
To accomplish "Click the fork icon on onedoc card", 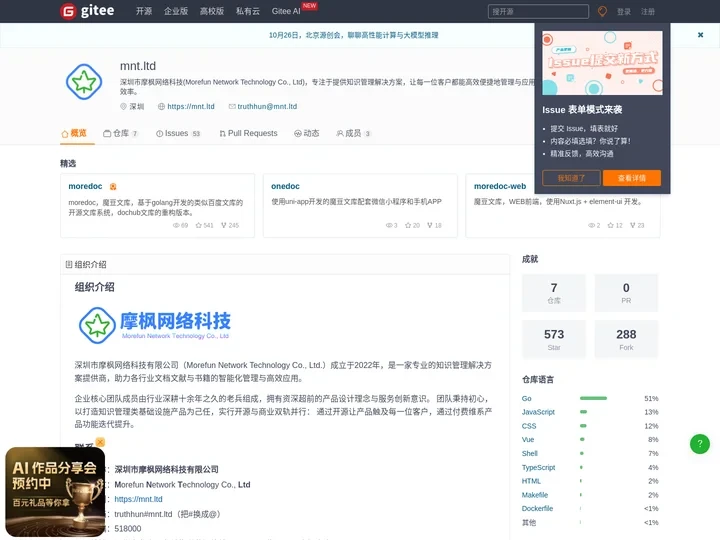I will (x=430, y=225).
